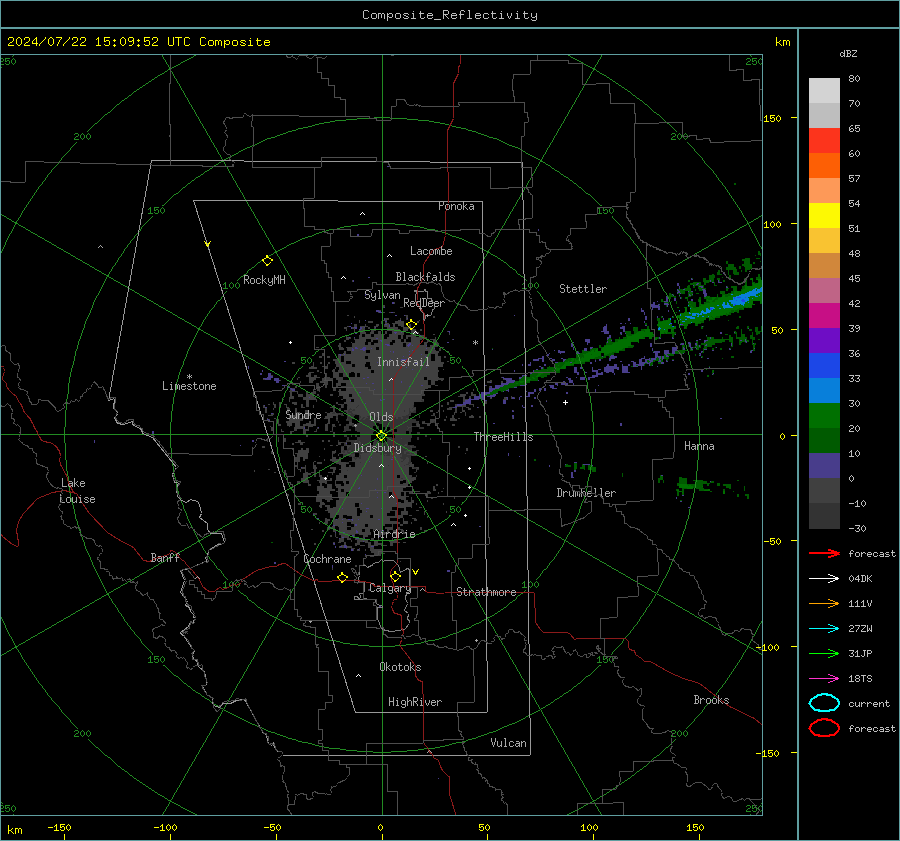
Task: Pick the purple swatch below 39
Action: [x=824, y=340]
